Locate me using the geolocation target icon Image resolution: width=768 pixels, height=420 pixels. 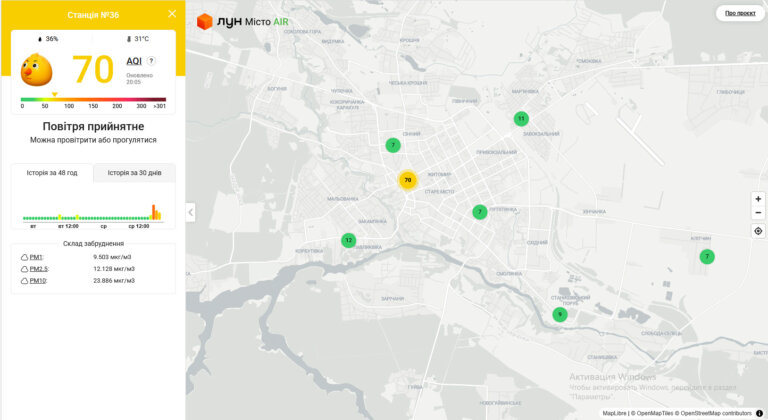click(x=758, y=231)
